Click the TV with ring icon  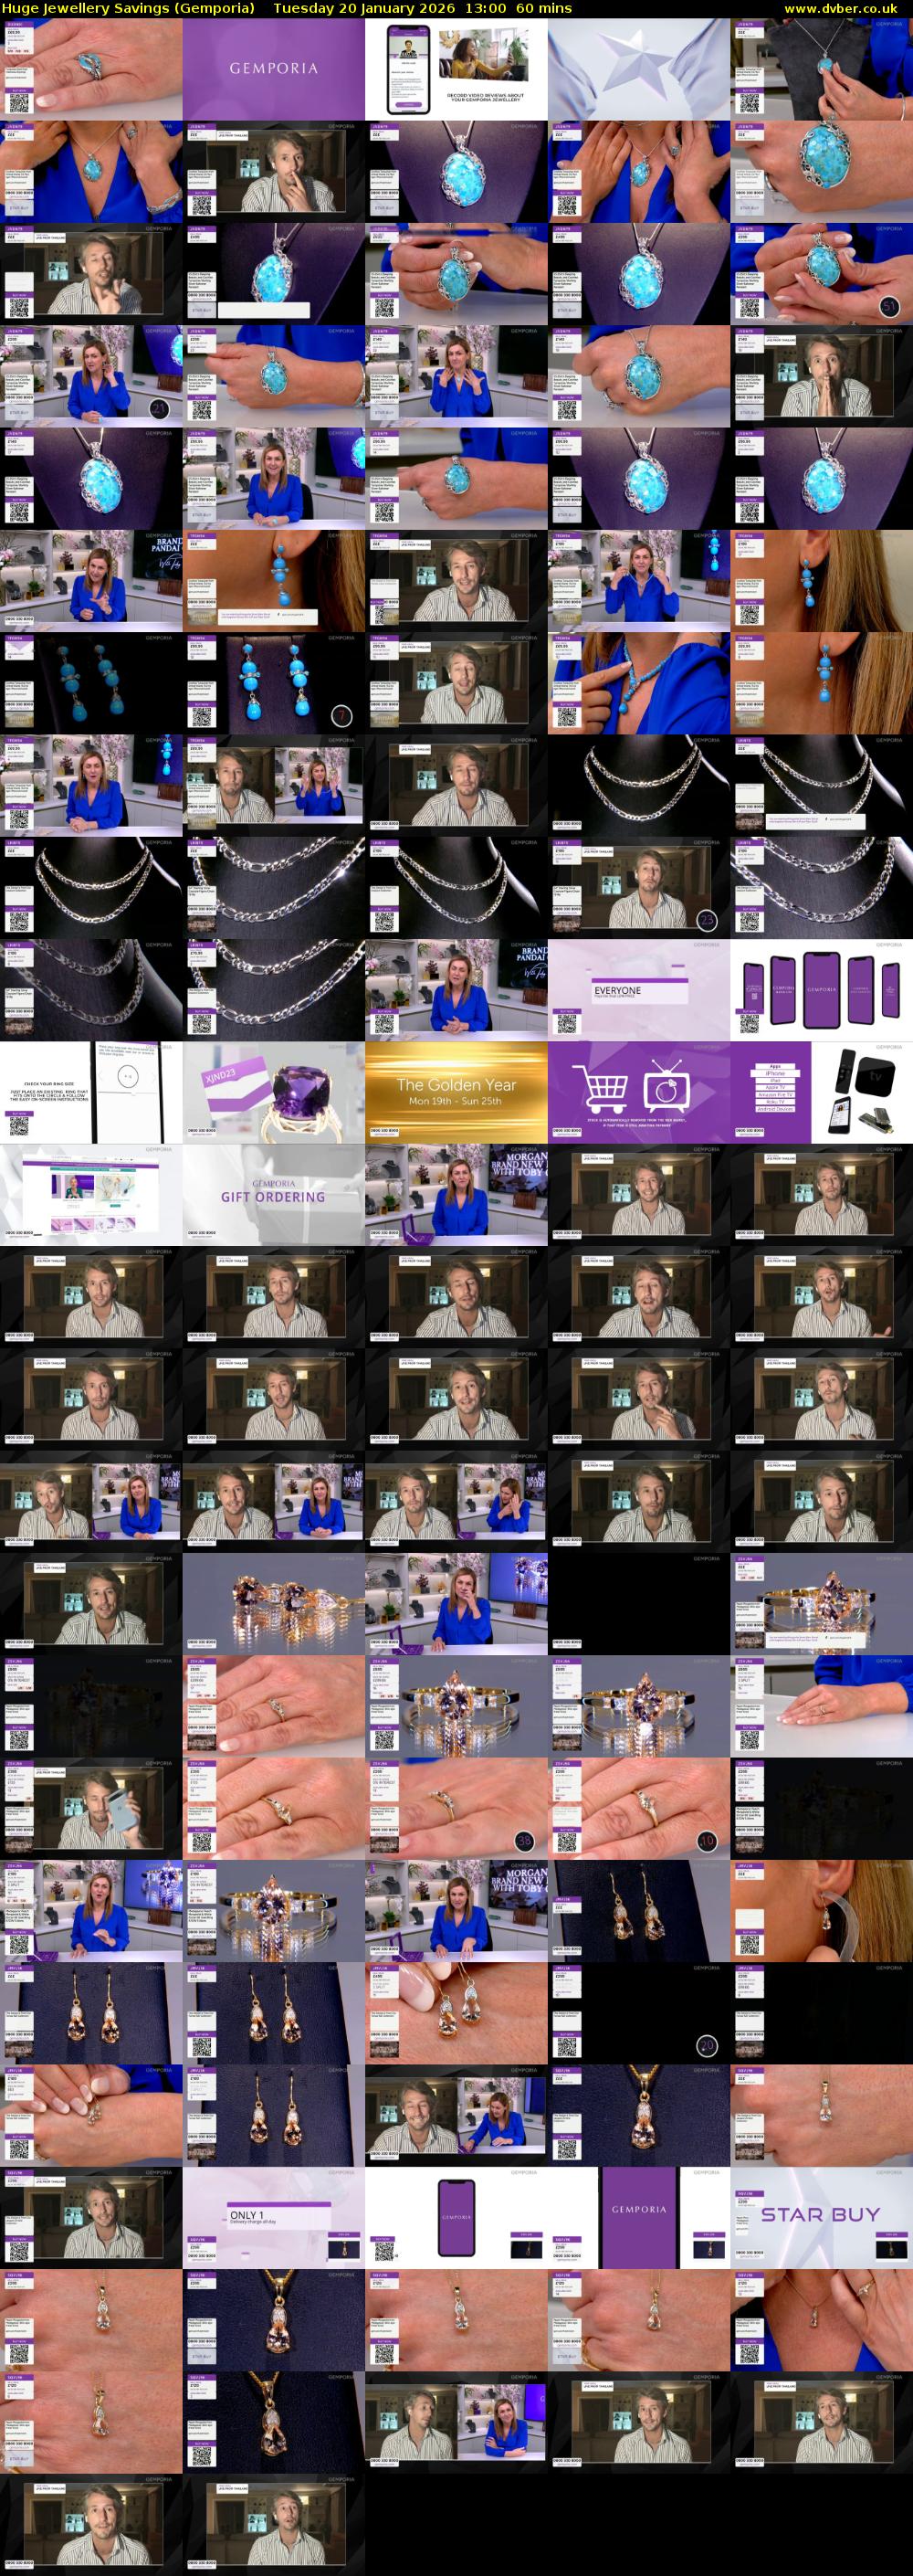[x=666, y=1088]
